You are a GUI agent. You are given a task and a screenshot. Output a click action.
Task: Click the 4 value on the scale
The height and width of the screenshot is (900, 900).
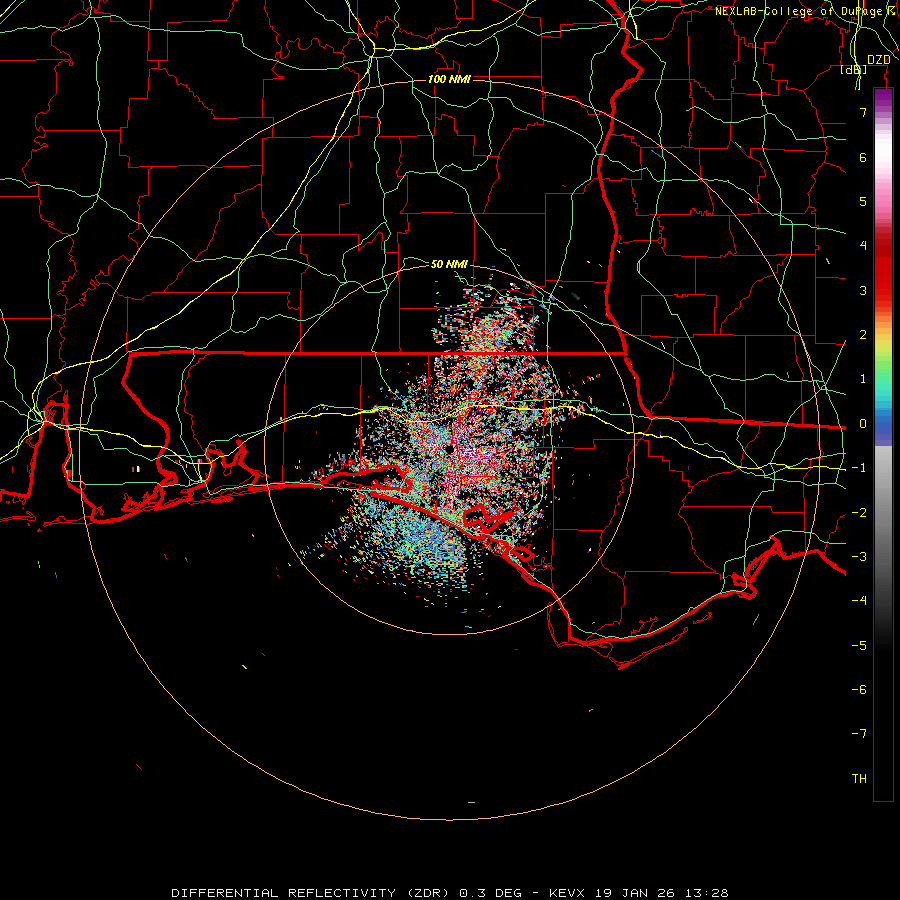click(x=863, y=246)
